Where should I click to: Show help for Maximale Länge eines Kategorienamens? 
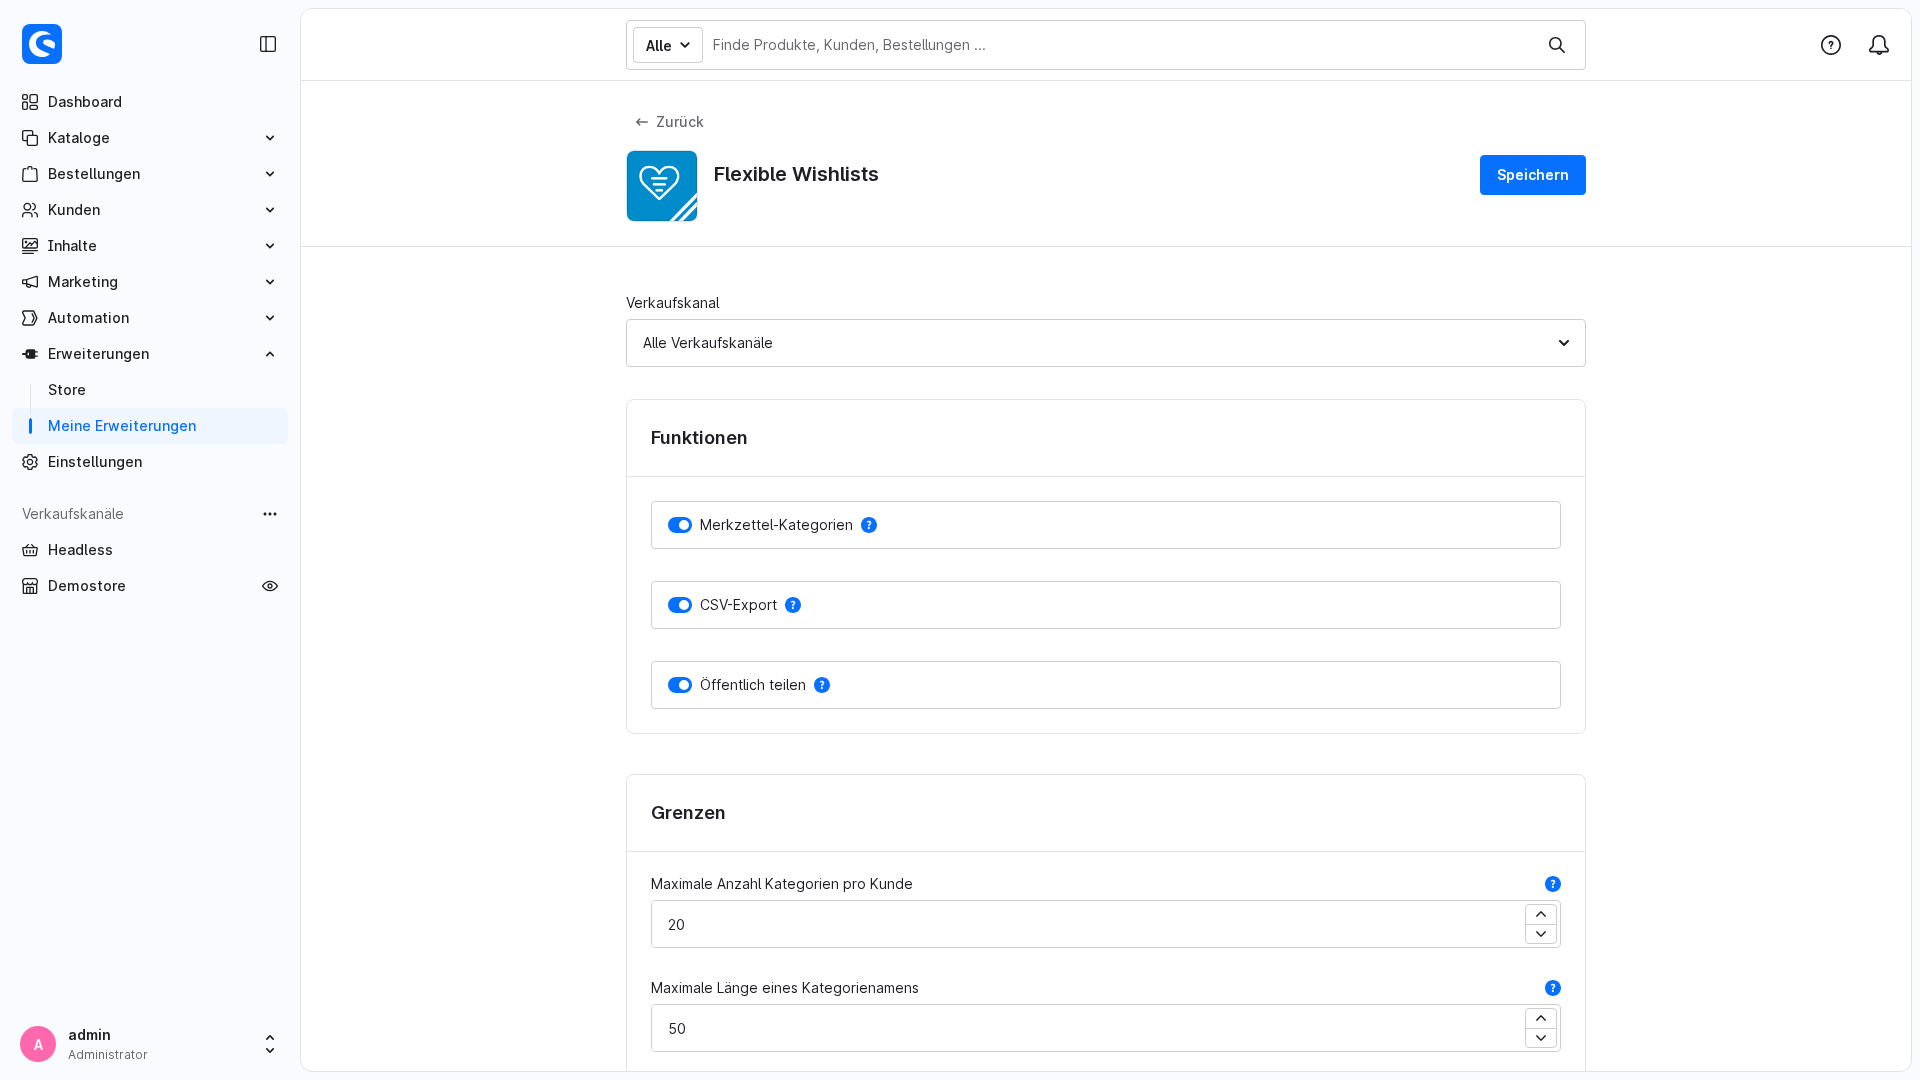1553,988
